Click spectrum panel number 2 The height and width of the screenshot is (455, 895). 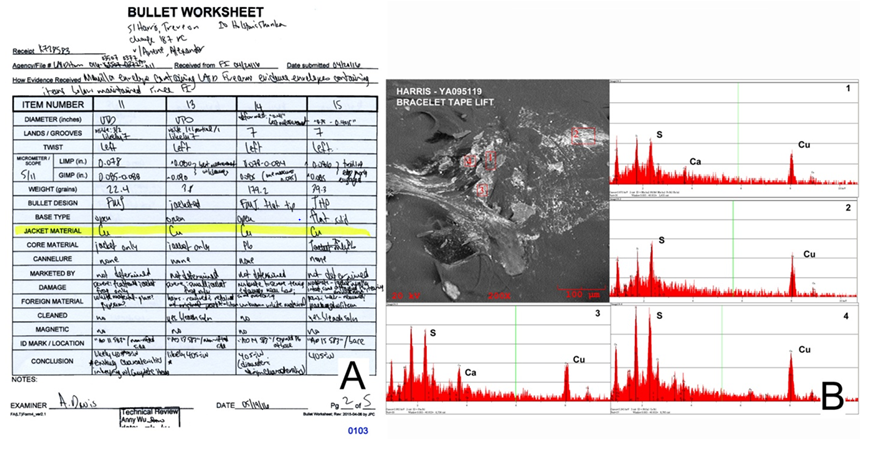point(848,208)
